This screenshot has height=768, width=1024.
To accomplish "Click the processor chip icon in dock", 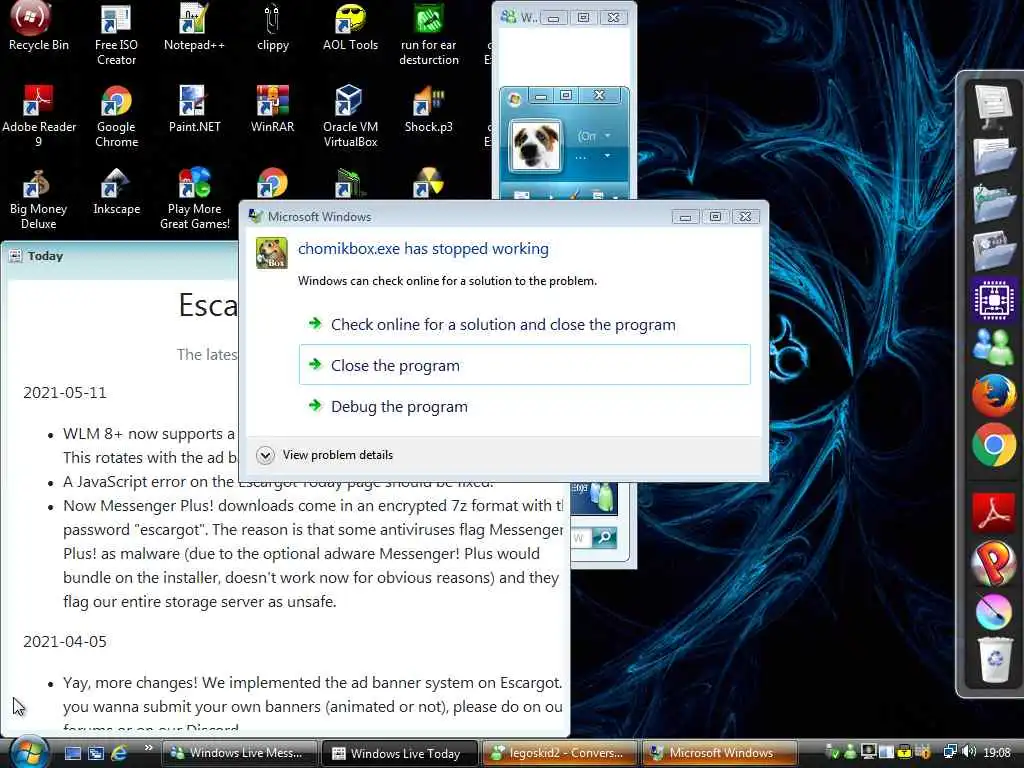I will pyautogui.click(x=993, y=299).
